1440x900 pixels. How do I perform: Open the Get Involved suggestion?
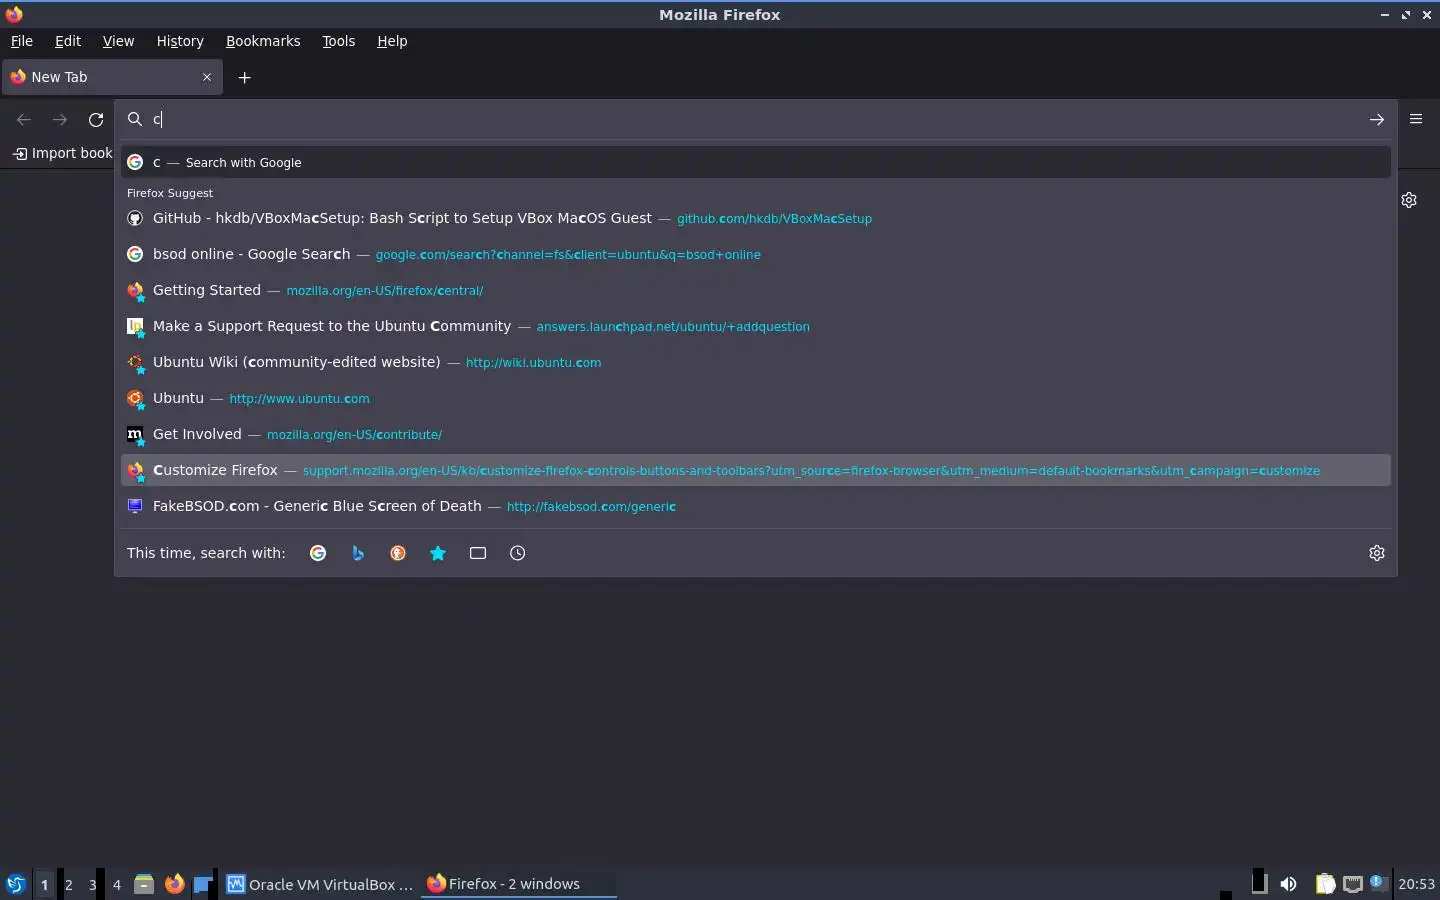(755, 434)
